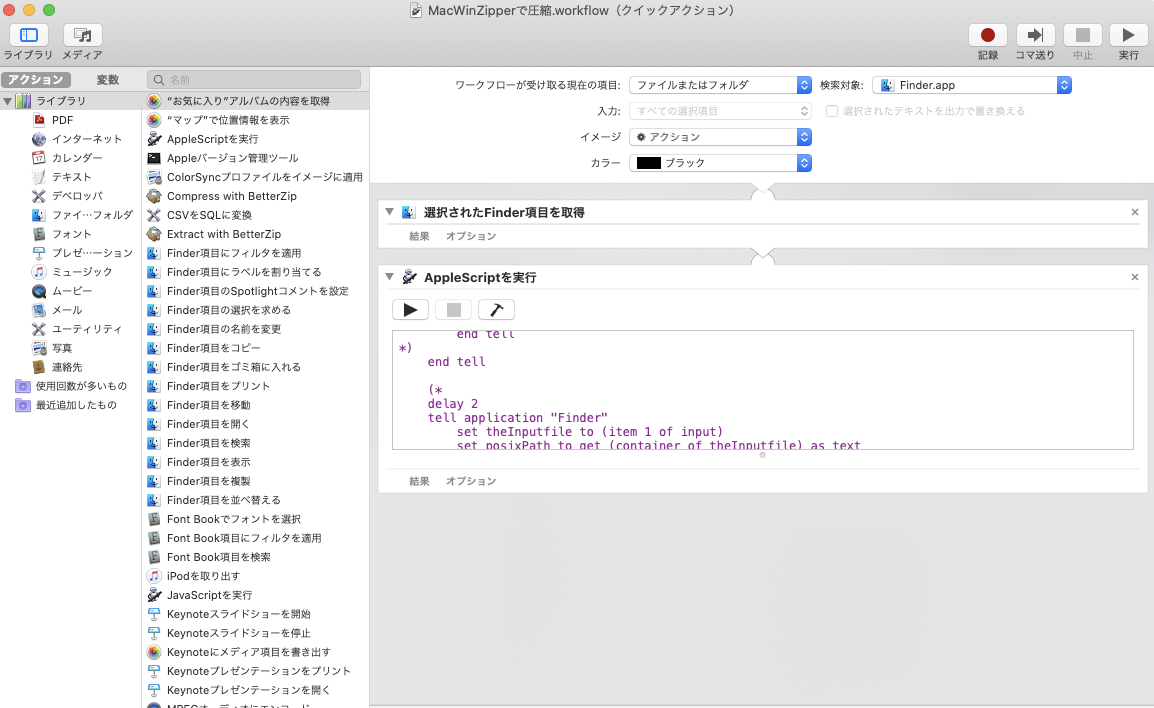The height and width of the screenshot is (708, 1154).
Task: Remove the 選択されたFinder項目を取得 action
Action: pos(1134,212)
